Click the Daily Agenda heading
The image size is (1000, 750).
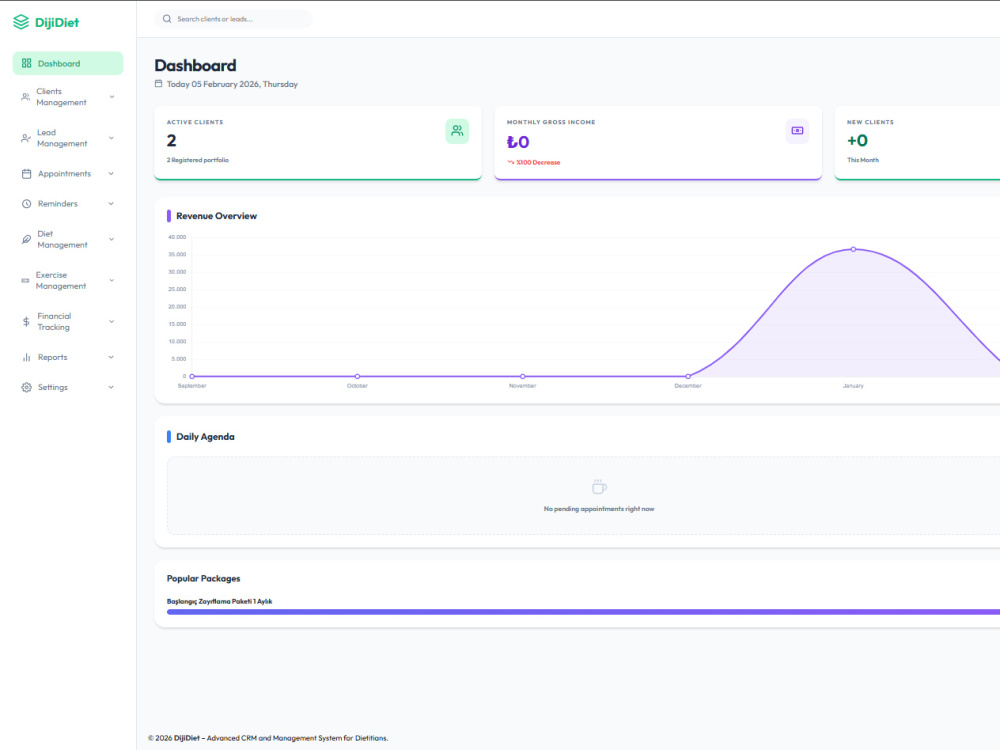pyautogui.click(x=205, y=437)
